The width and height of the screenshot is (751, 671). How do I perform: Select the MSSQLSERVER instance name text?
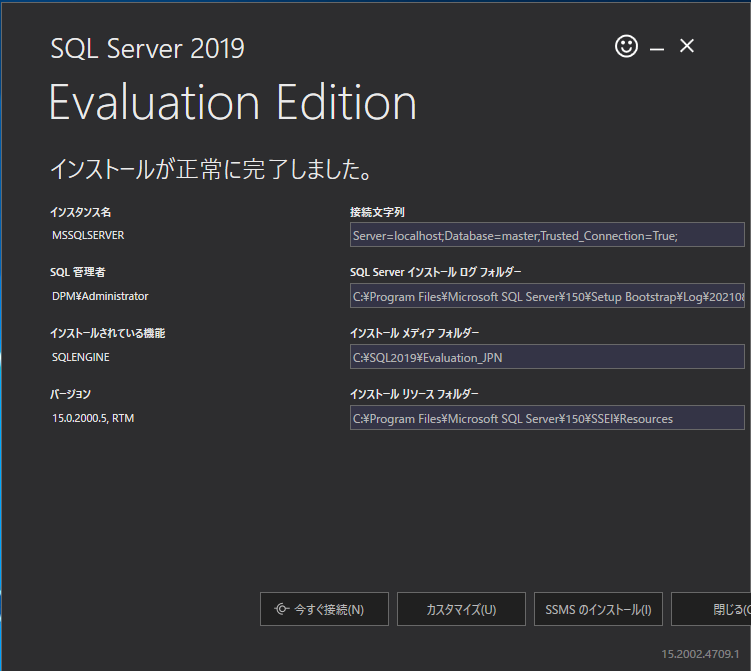click(x=88, y=235)
